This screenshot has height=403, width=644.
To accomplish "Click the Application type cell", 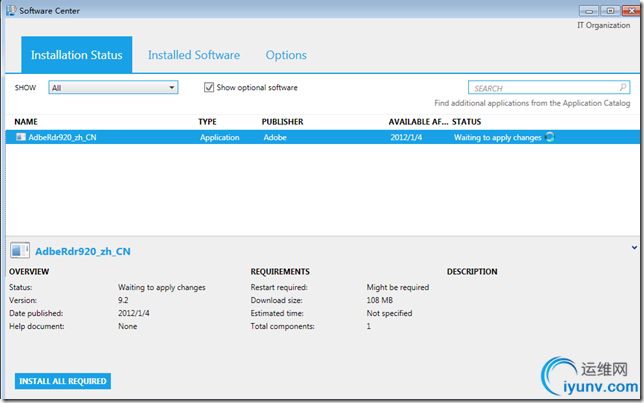I will point(219,137).
